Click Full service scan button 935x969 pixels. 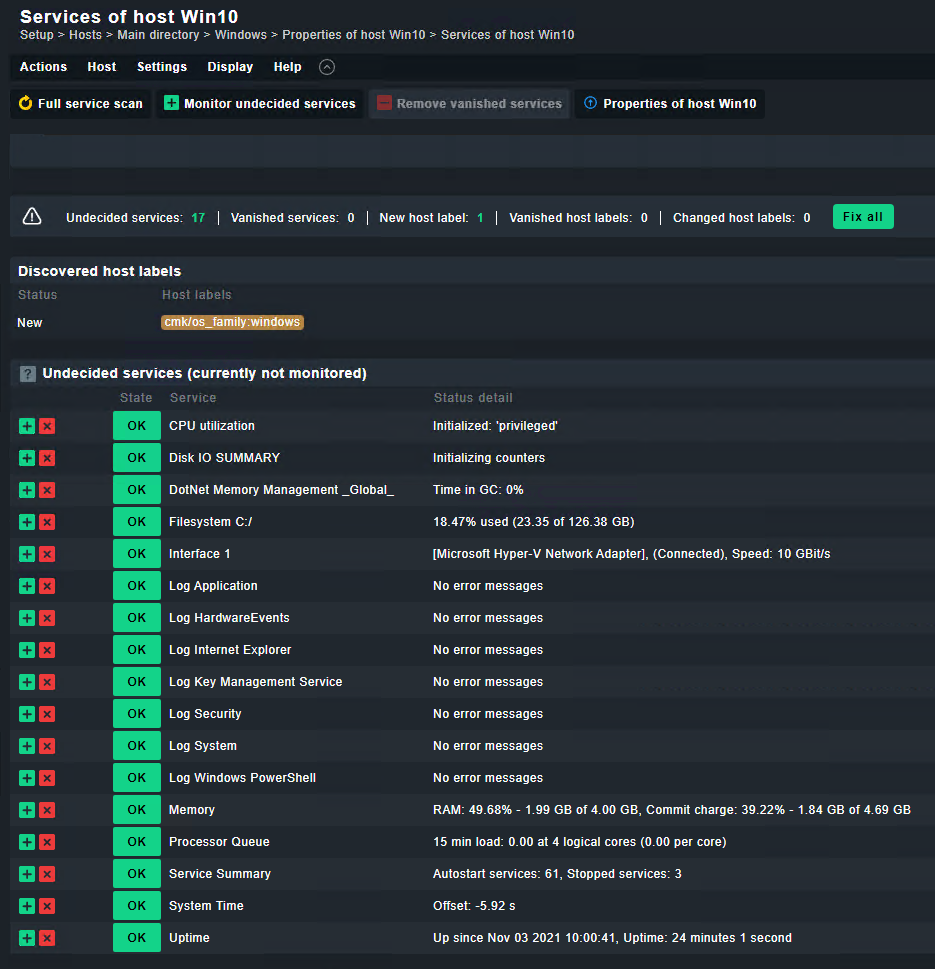click(x=81, y=104)
